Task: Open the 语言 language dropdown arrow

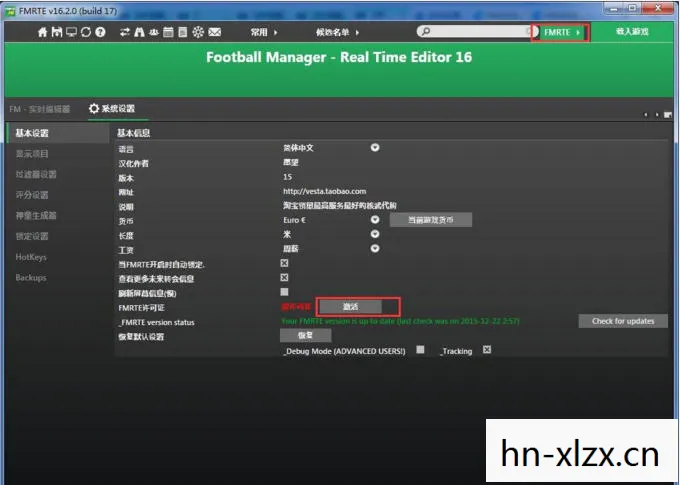Action: tap(375, 147)
